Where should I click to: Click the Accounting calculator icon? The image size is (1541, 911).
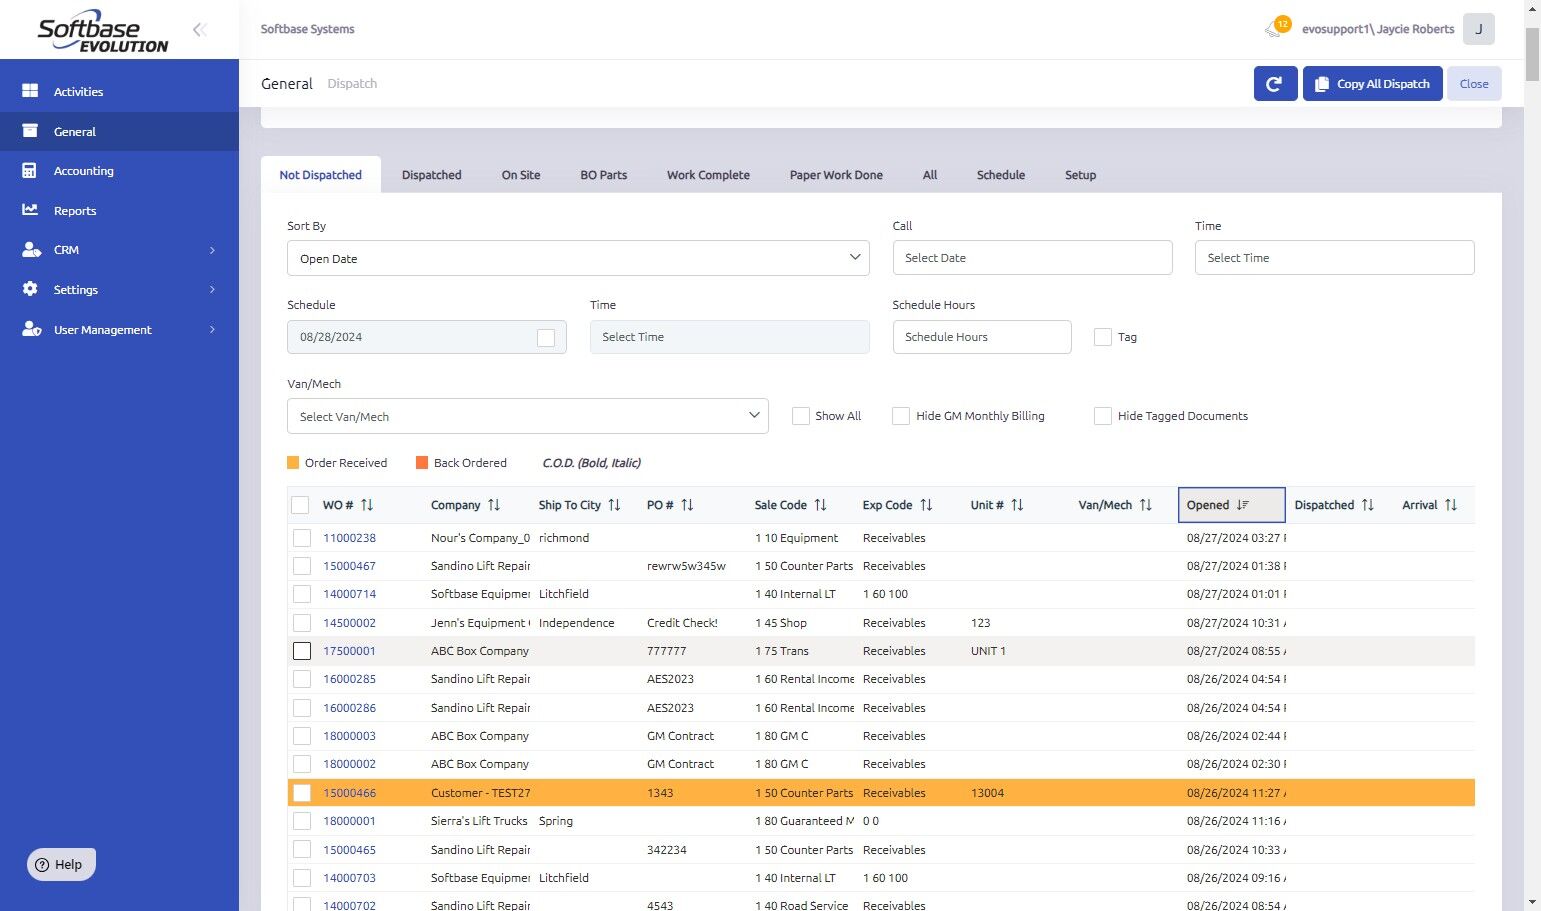coord(30,171)
